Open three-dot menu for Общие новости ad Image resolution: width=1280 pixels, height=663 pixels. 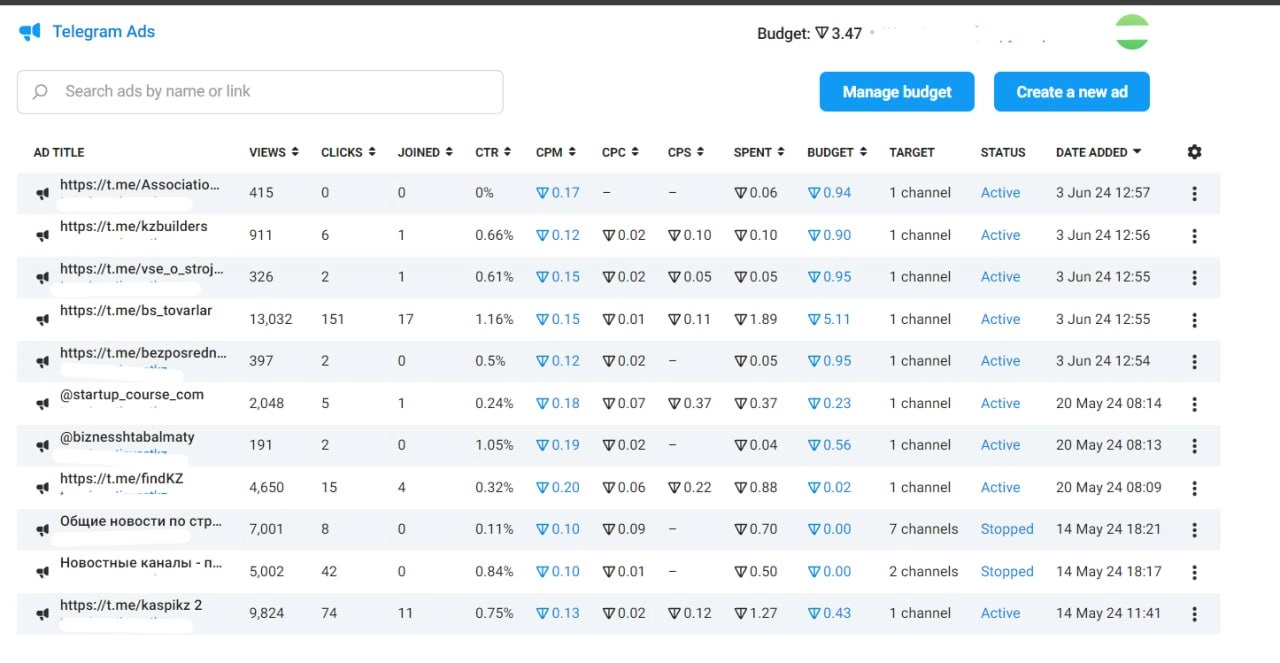(x=1194, y=530)
